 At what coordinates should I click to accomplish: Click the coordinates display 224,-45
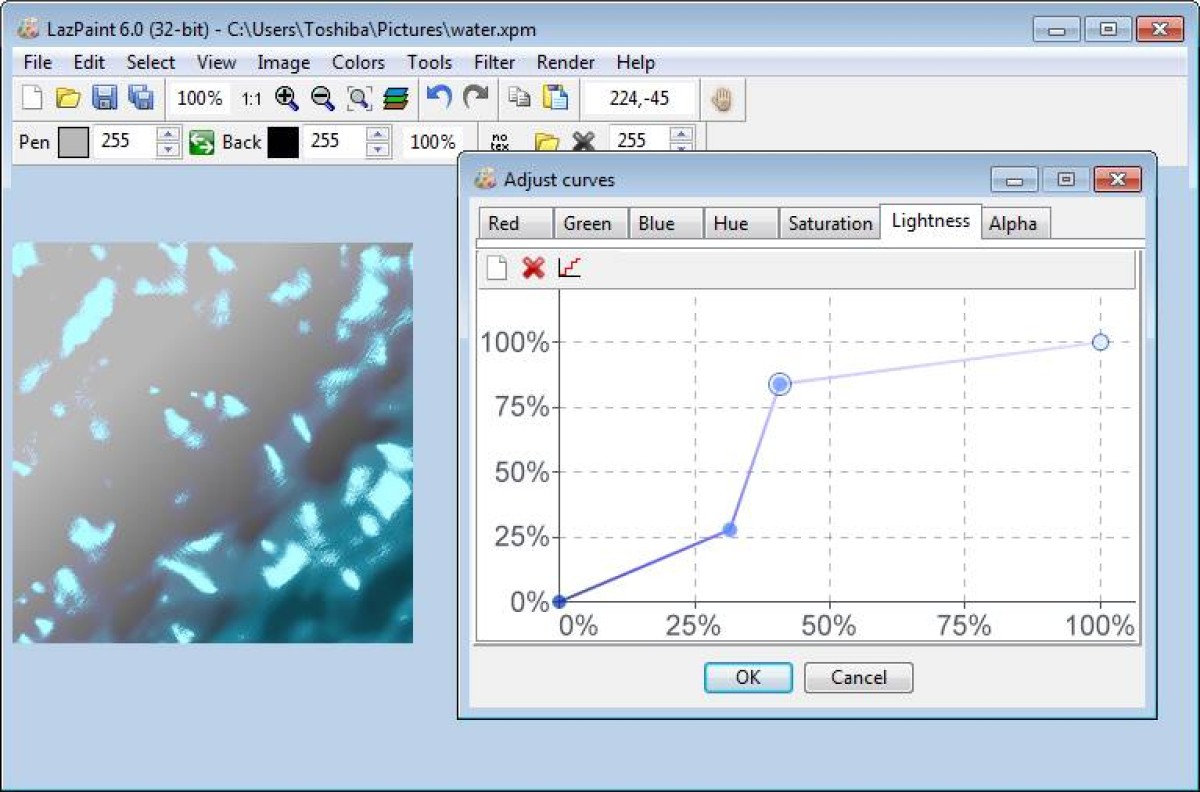coord(640,98)
